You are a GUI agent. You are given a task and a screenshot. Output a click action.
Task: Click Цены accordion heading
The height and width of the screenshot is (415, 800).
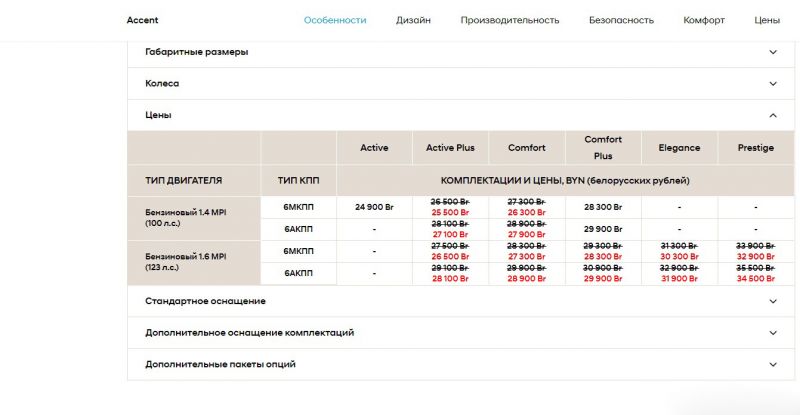tap(158, 115)
